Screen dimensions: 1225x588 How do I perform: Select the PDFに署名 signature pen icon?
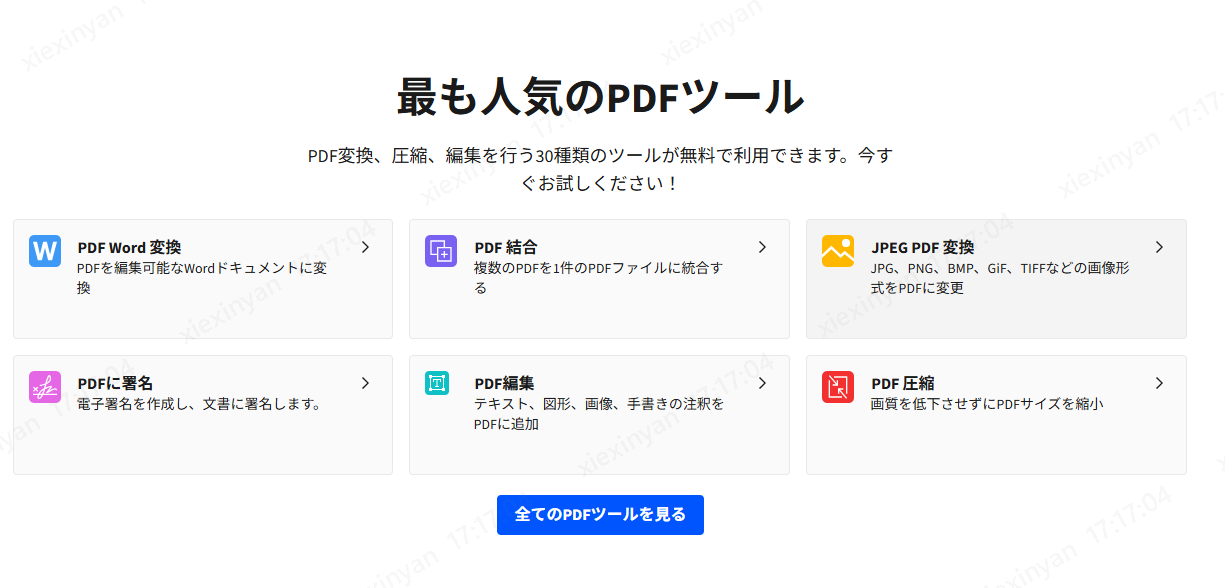tap(44, 388)
